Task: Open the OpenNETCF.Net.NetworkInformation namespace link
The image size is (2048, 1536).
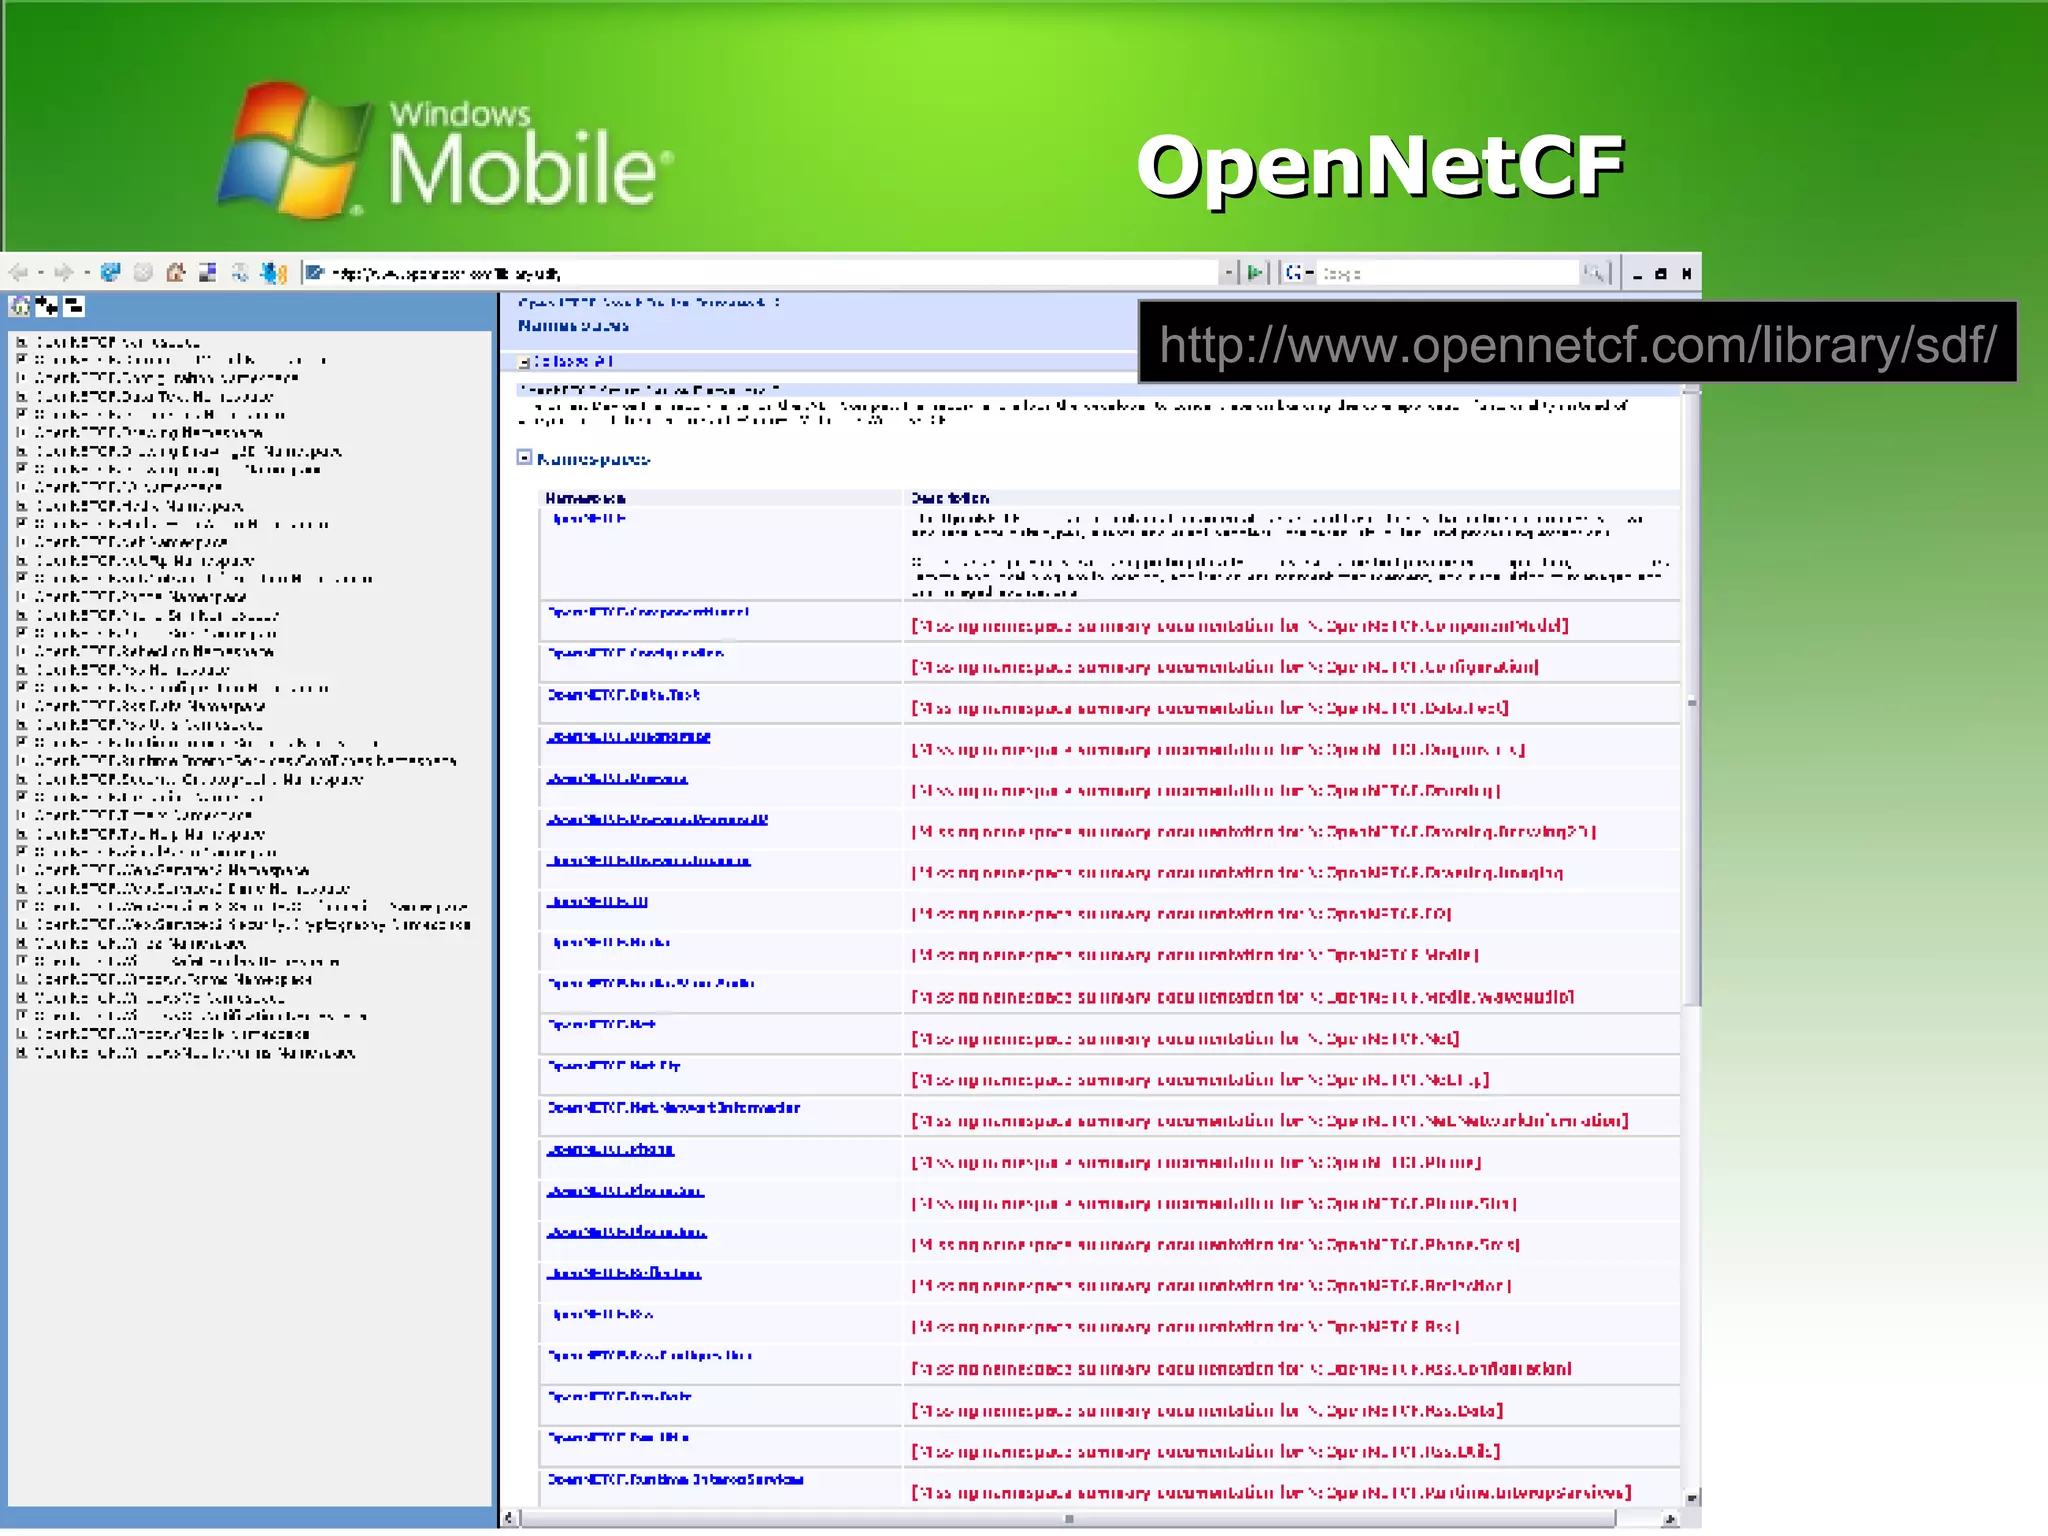Action: (x=674, y=1107)
